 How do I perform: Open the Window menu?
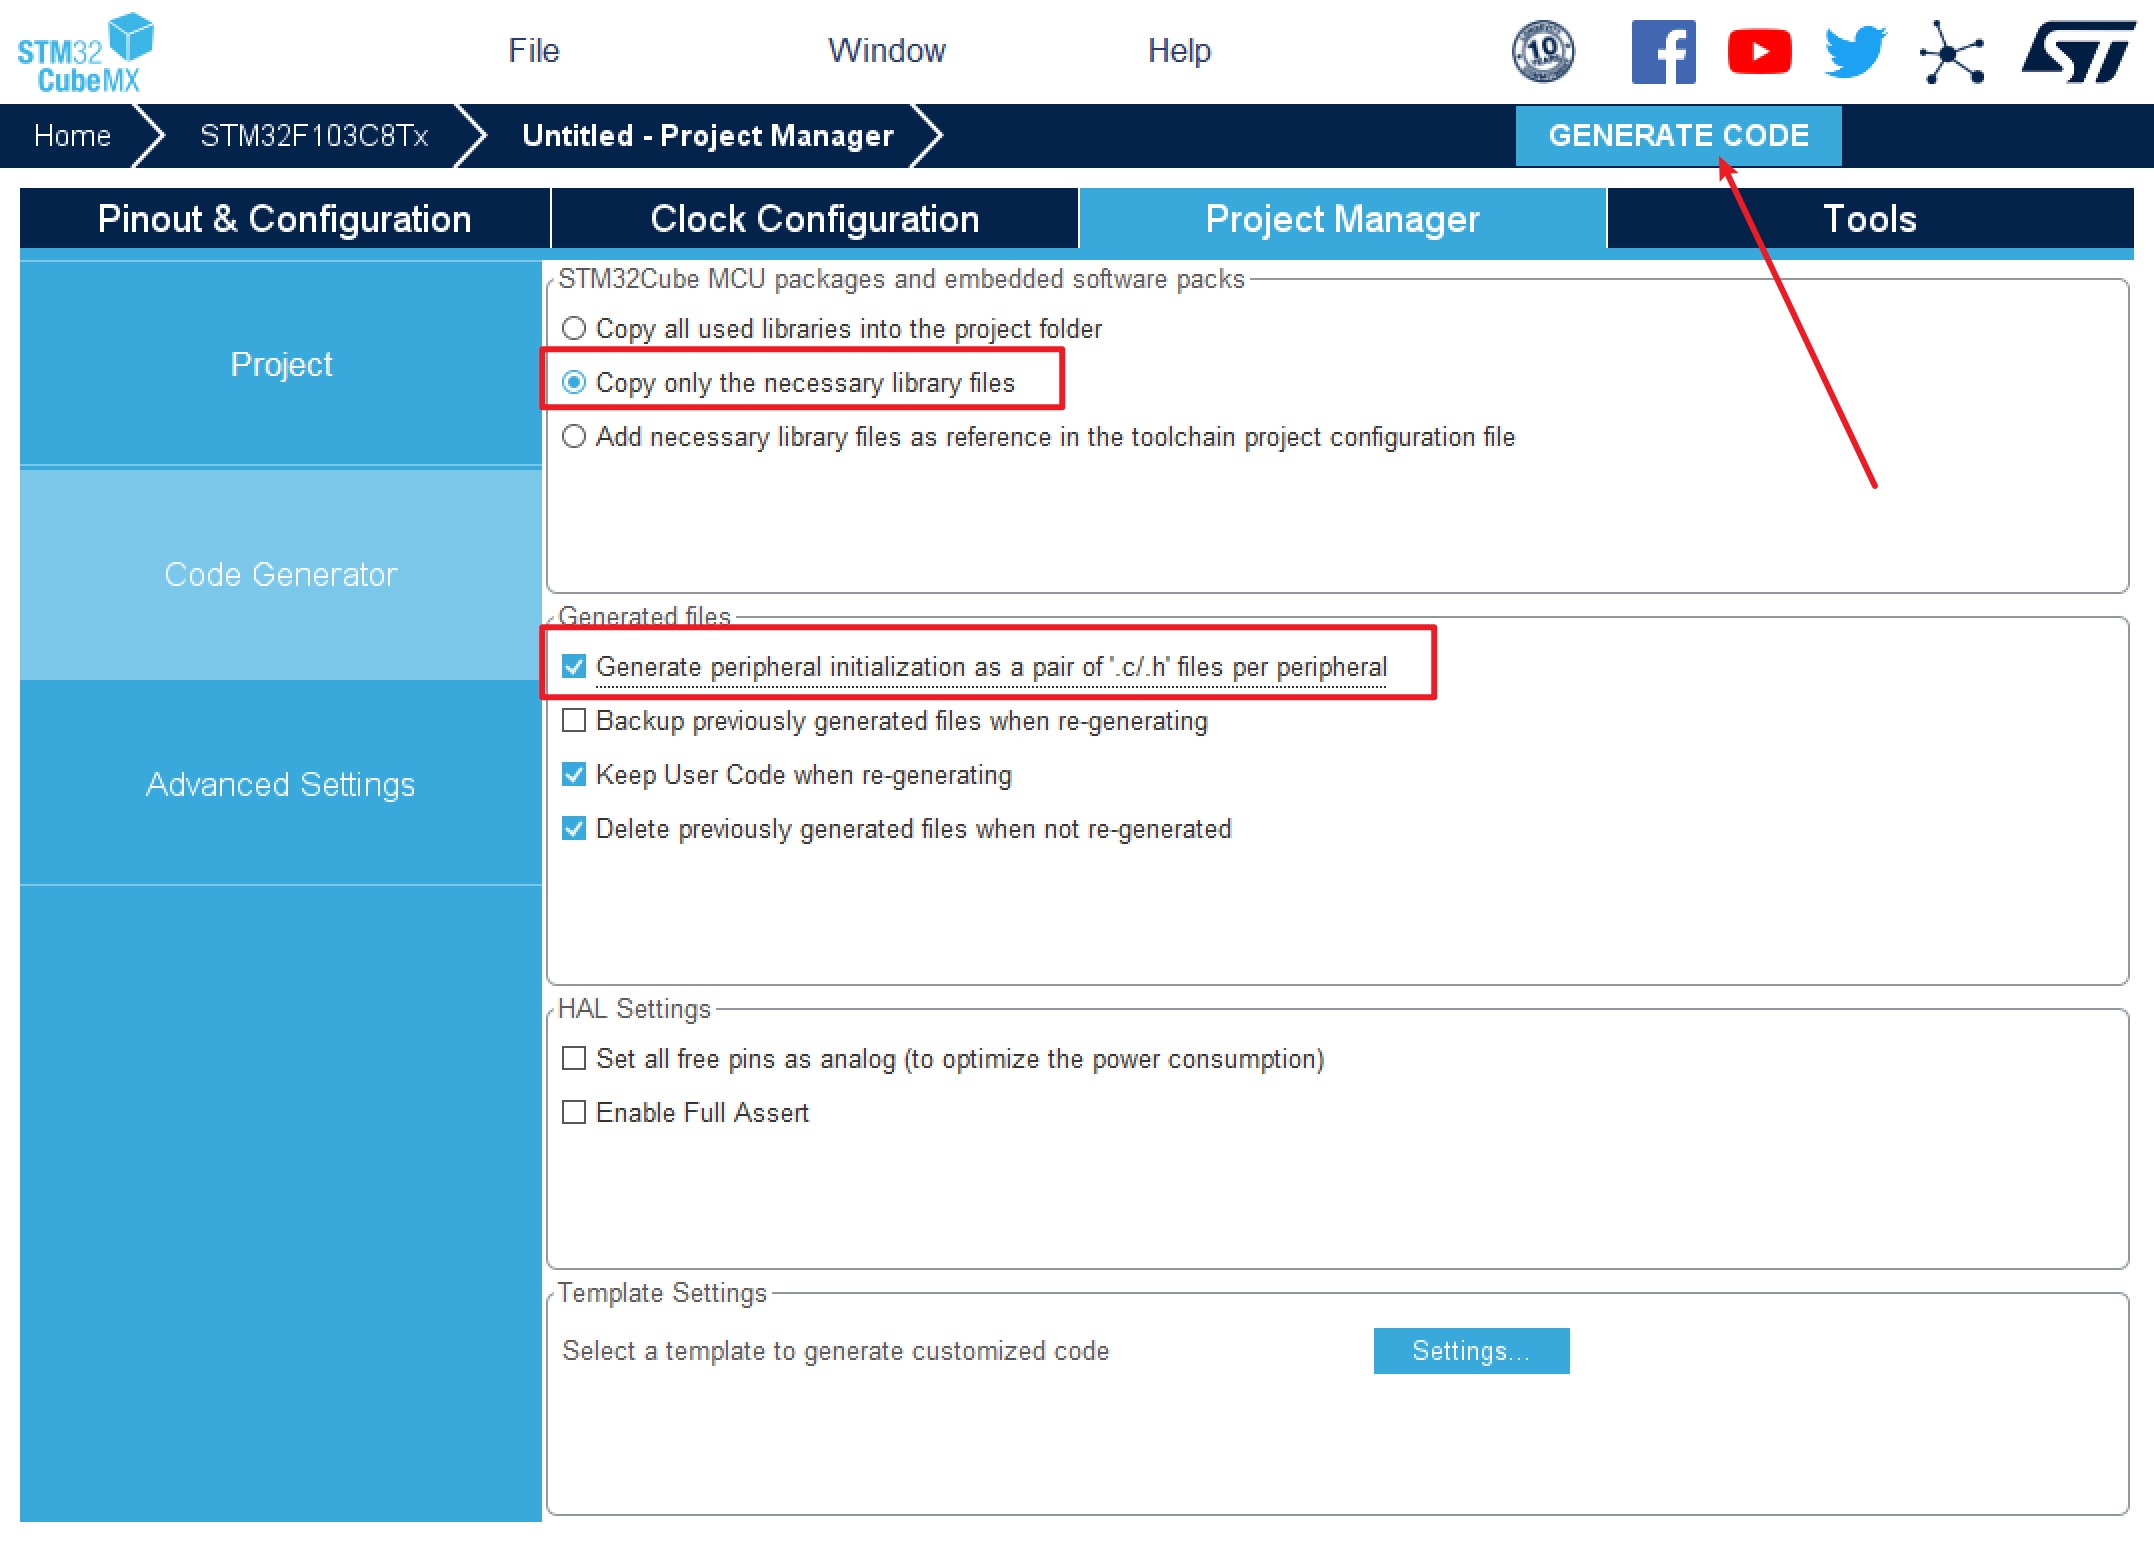(x=886, y=50)
